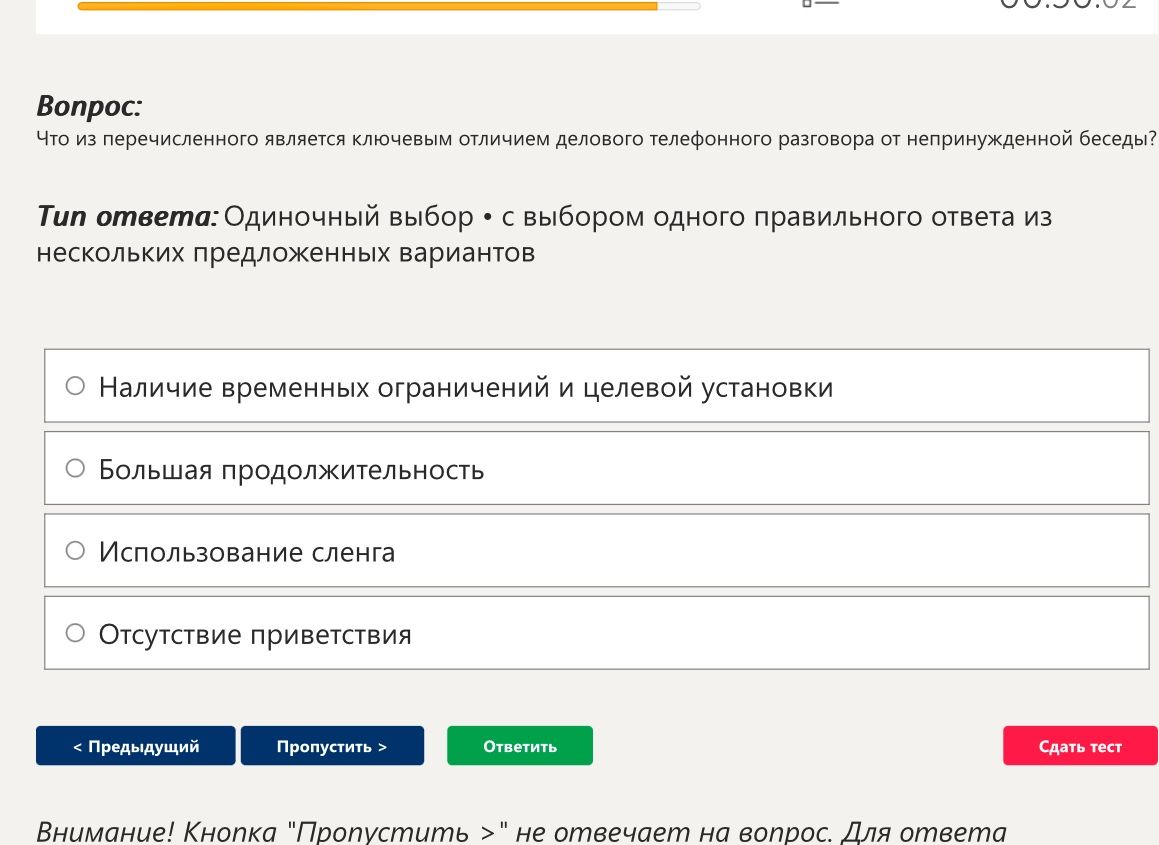Click the 'Вопрос:' heading
The width and height of the screenshot is (1159, 845).
(x=89, y=106)
